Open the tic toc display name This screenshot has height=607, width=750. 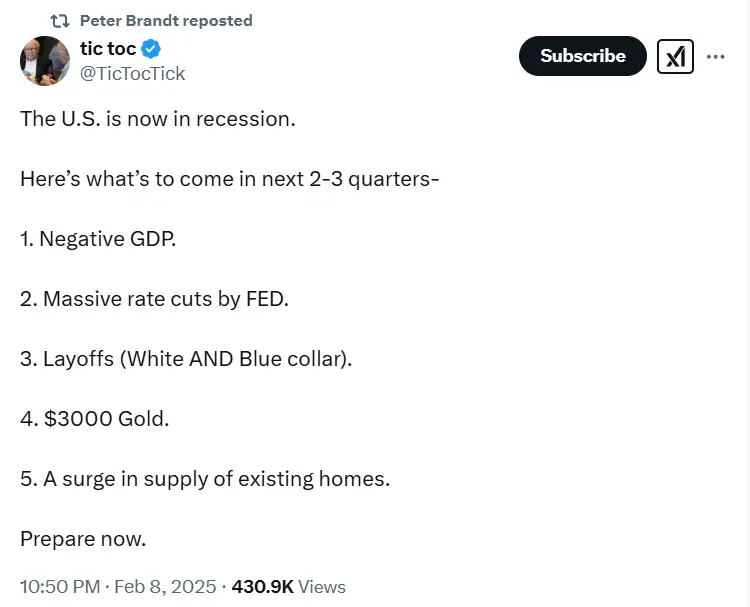pyautogui.click(x=108, y=49)
